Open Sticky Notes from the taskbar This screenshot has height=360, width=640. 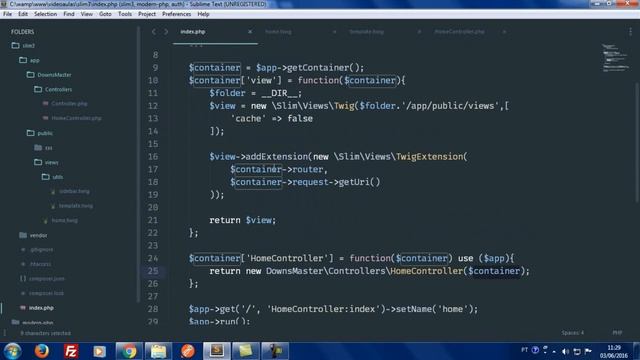pos(245,351)
